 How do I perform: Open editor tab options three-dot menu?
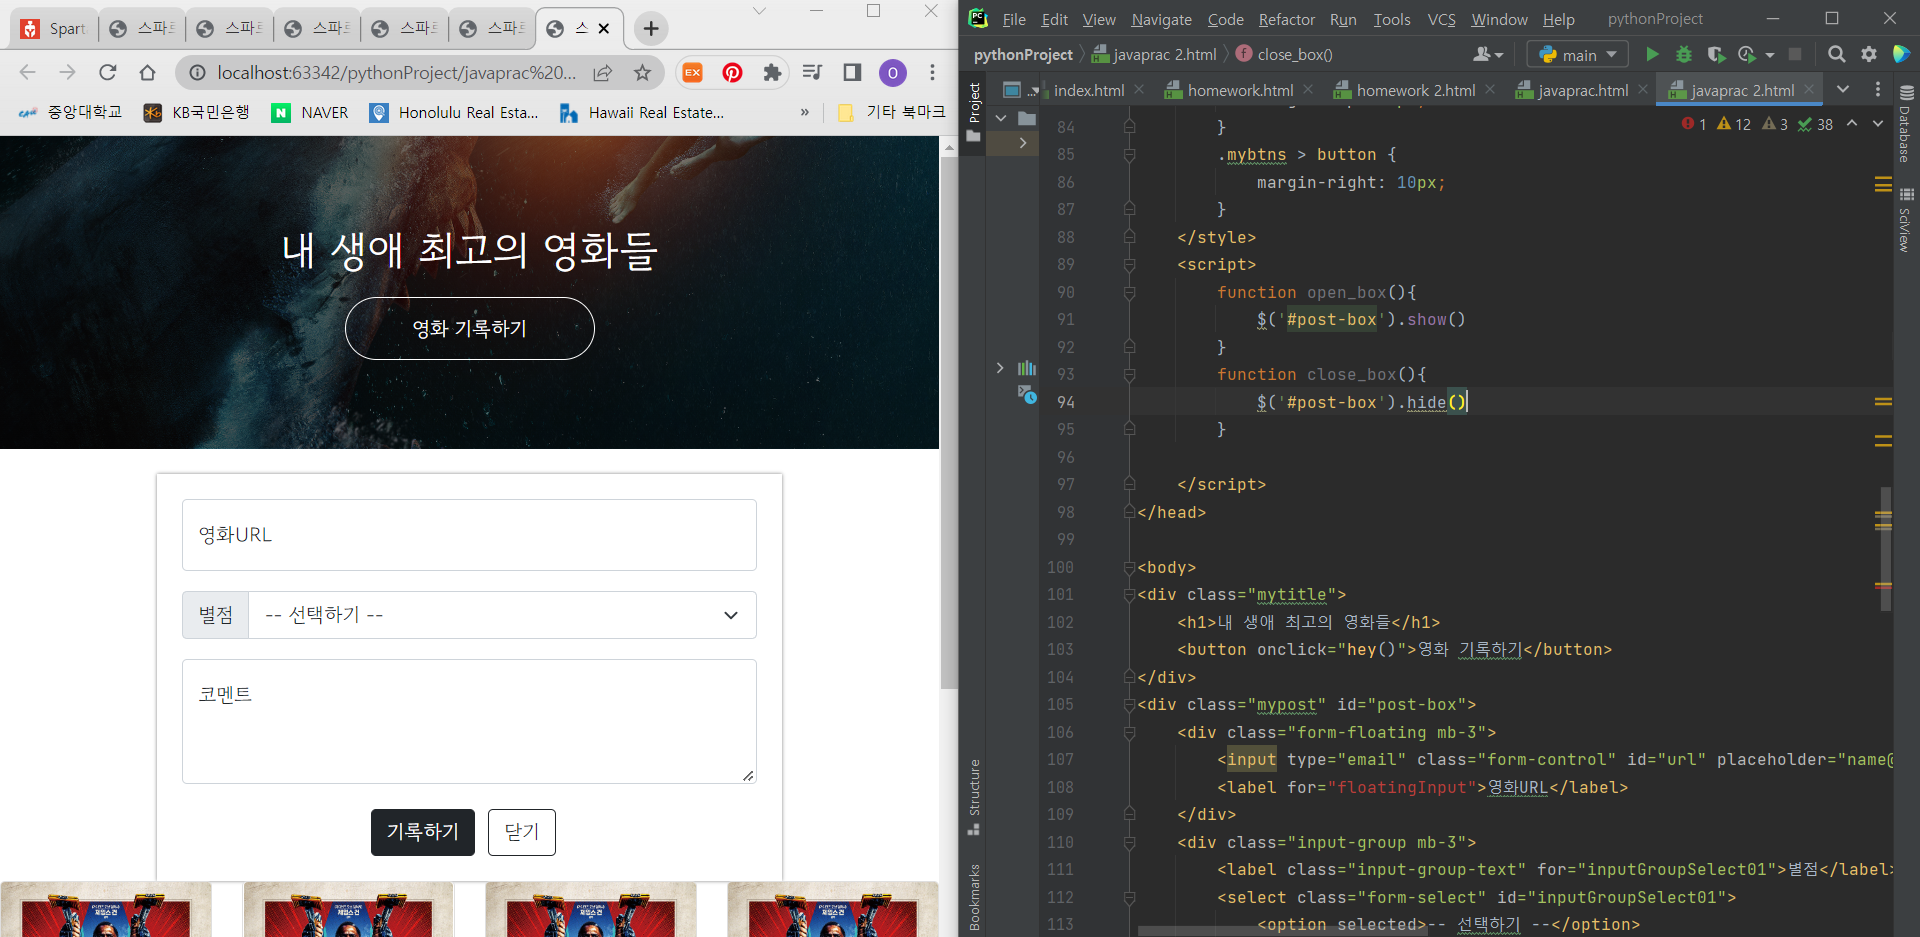(x=1877, y=89)
